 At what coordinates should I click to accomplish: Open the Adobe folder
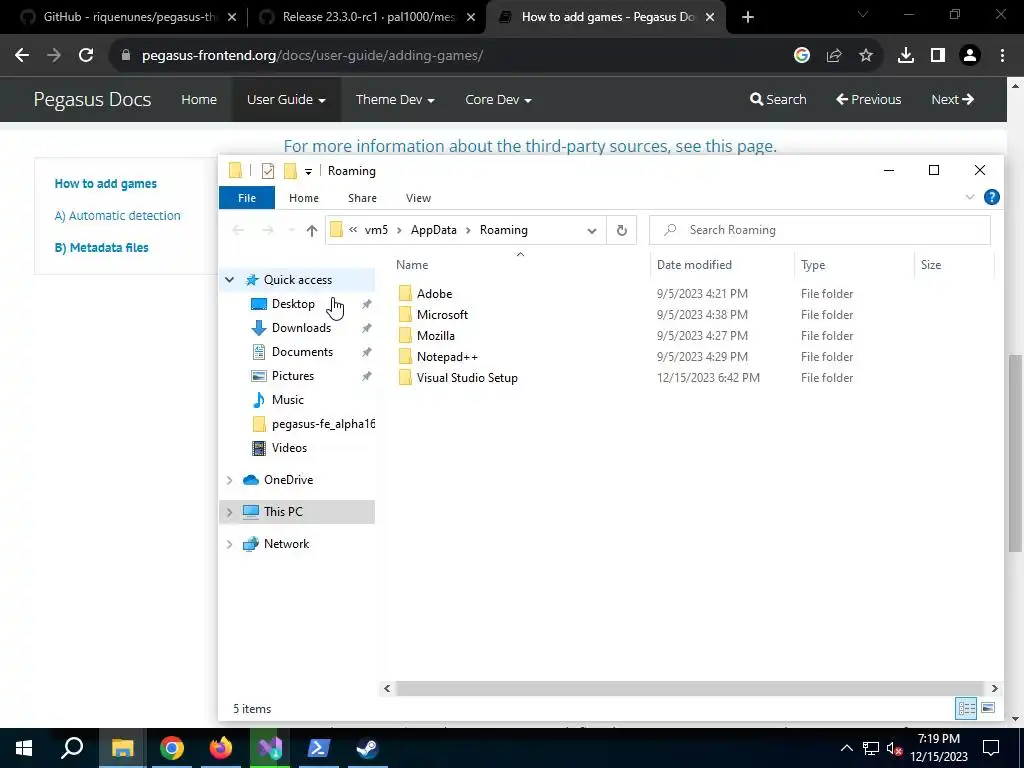point(434,294)
